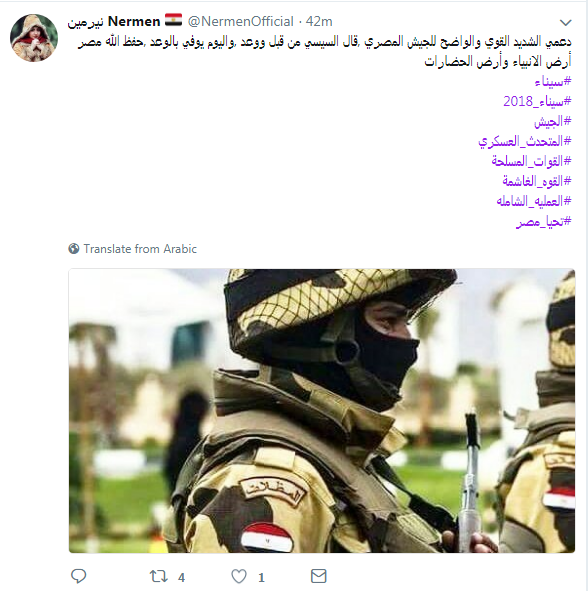The width and height of the screenshot is (588, 591).
Task: Click the reply speech bubble icon
Action: coord(79,576)
